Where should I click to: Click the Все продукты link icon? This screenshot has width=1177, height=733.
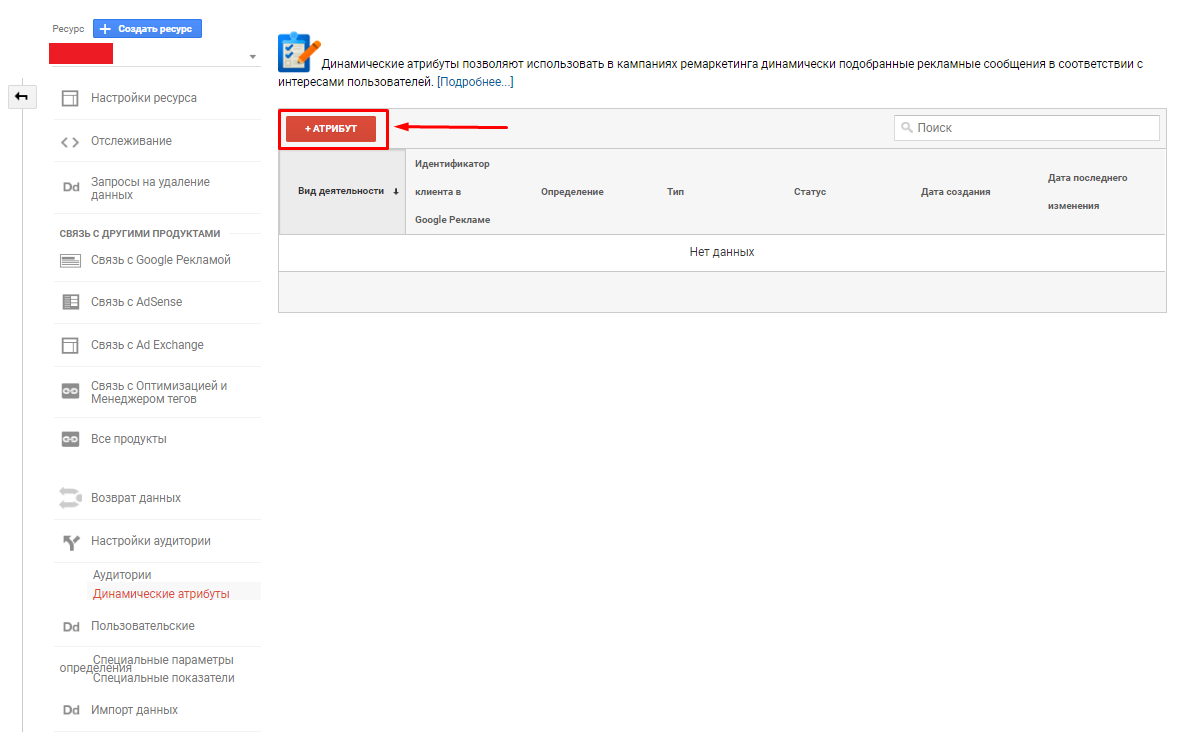[x=71, y=439]
